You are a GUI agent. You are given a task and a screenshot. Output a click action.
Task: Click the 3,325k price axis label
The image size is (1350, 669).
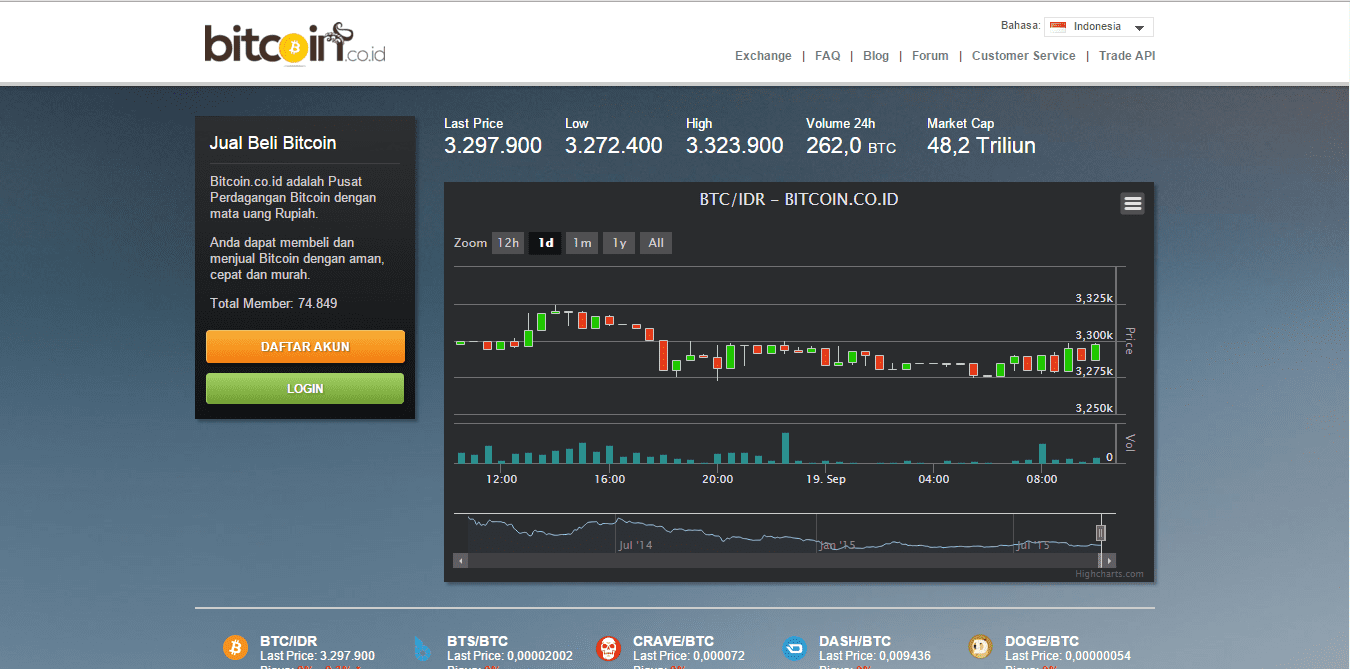(x=1094, y=298)
